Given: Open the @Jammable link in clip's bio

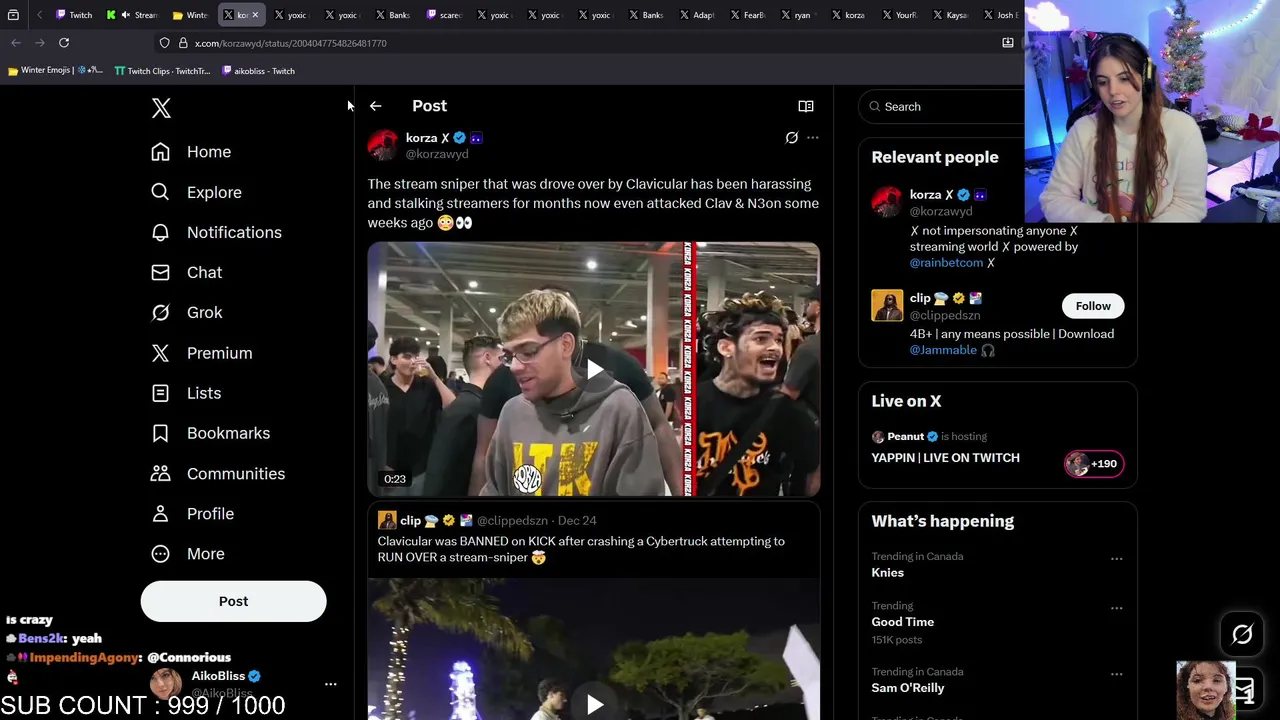Looking at the screenshot, I should [943, 350].
